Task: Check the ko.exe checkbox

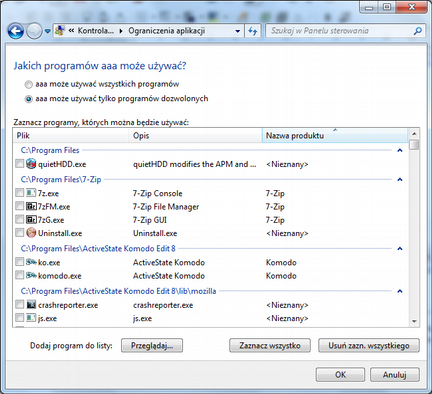Action: point(20,262)
